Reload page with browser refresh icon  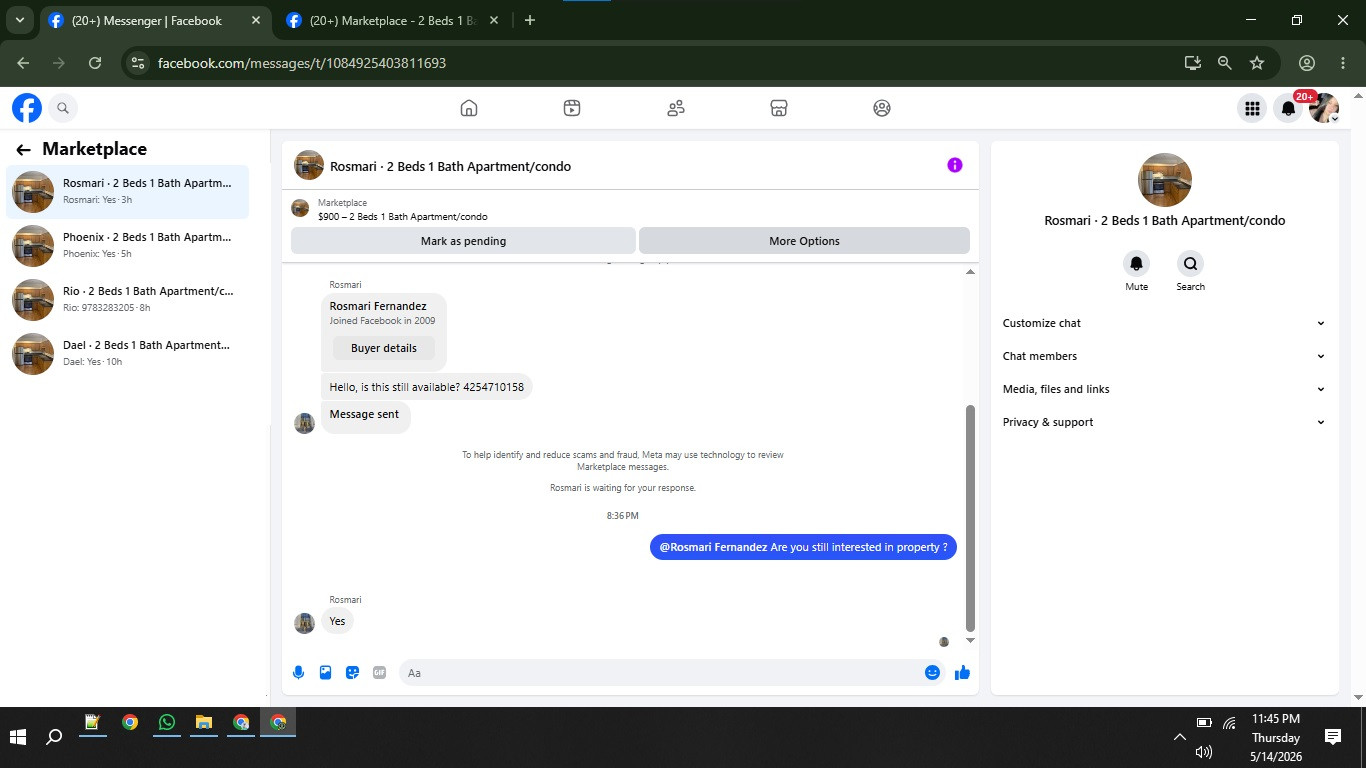point(95,63)
